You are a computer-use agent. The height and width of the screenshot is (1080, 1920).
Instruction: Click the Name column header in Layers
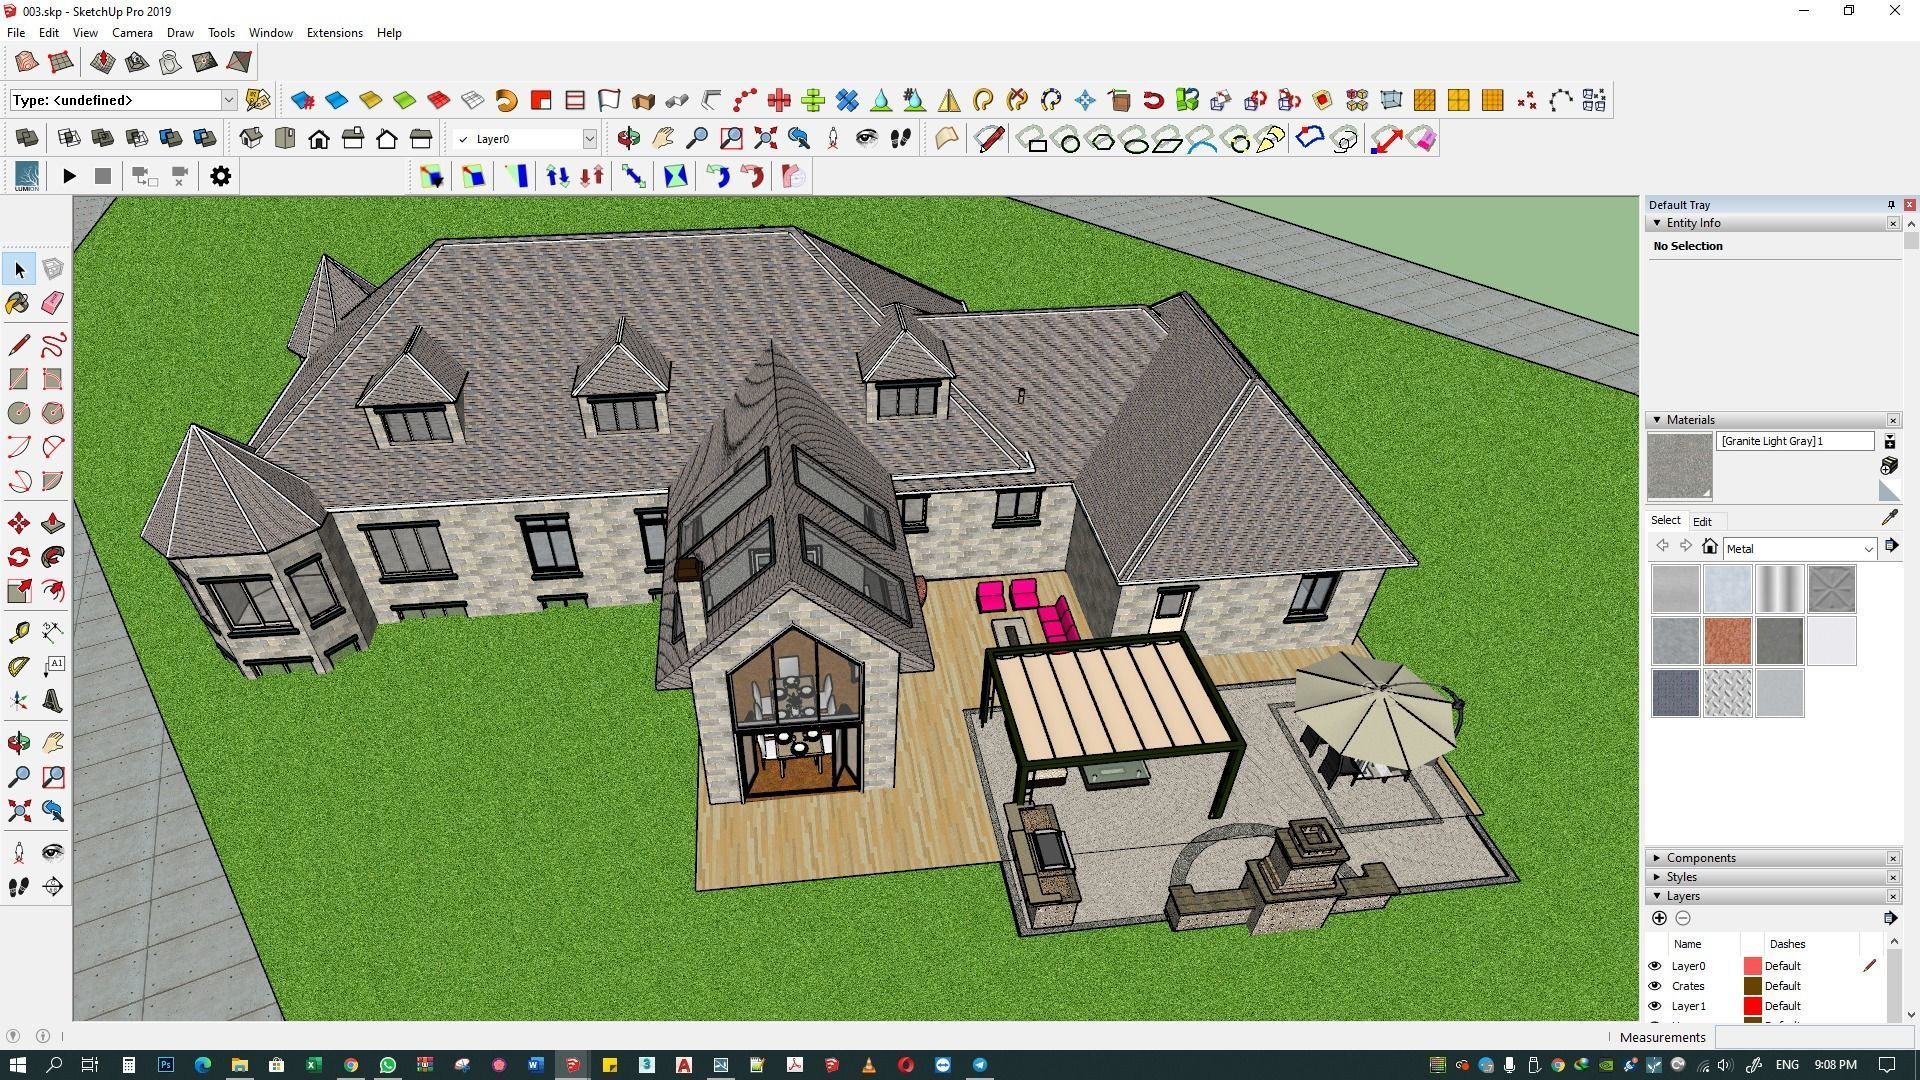coord(1687,944)
